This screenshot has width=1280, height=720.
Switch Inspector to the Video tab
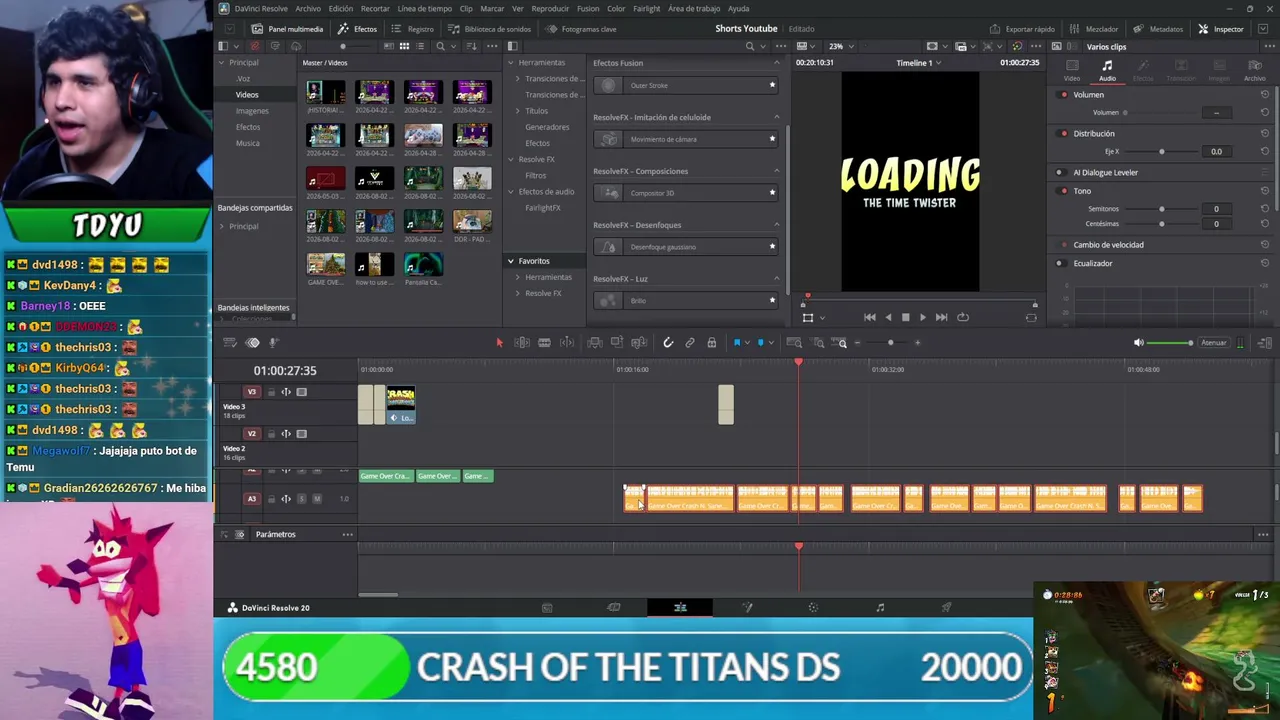(1072, 70)
